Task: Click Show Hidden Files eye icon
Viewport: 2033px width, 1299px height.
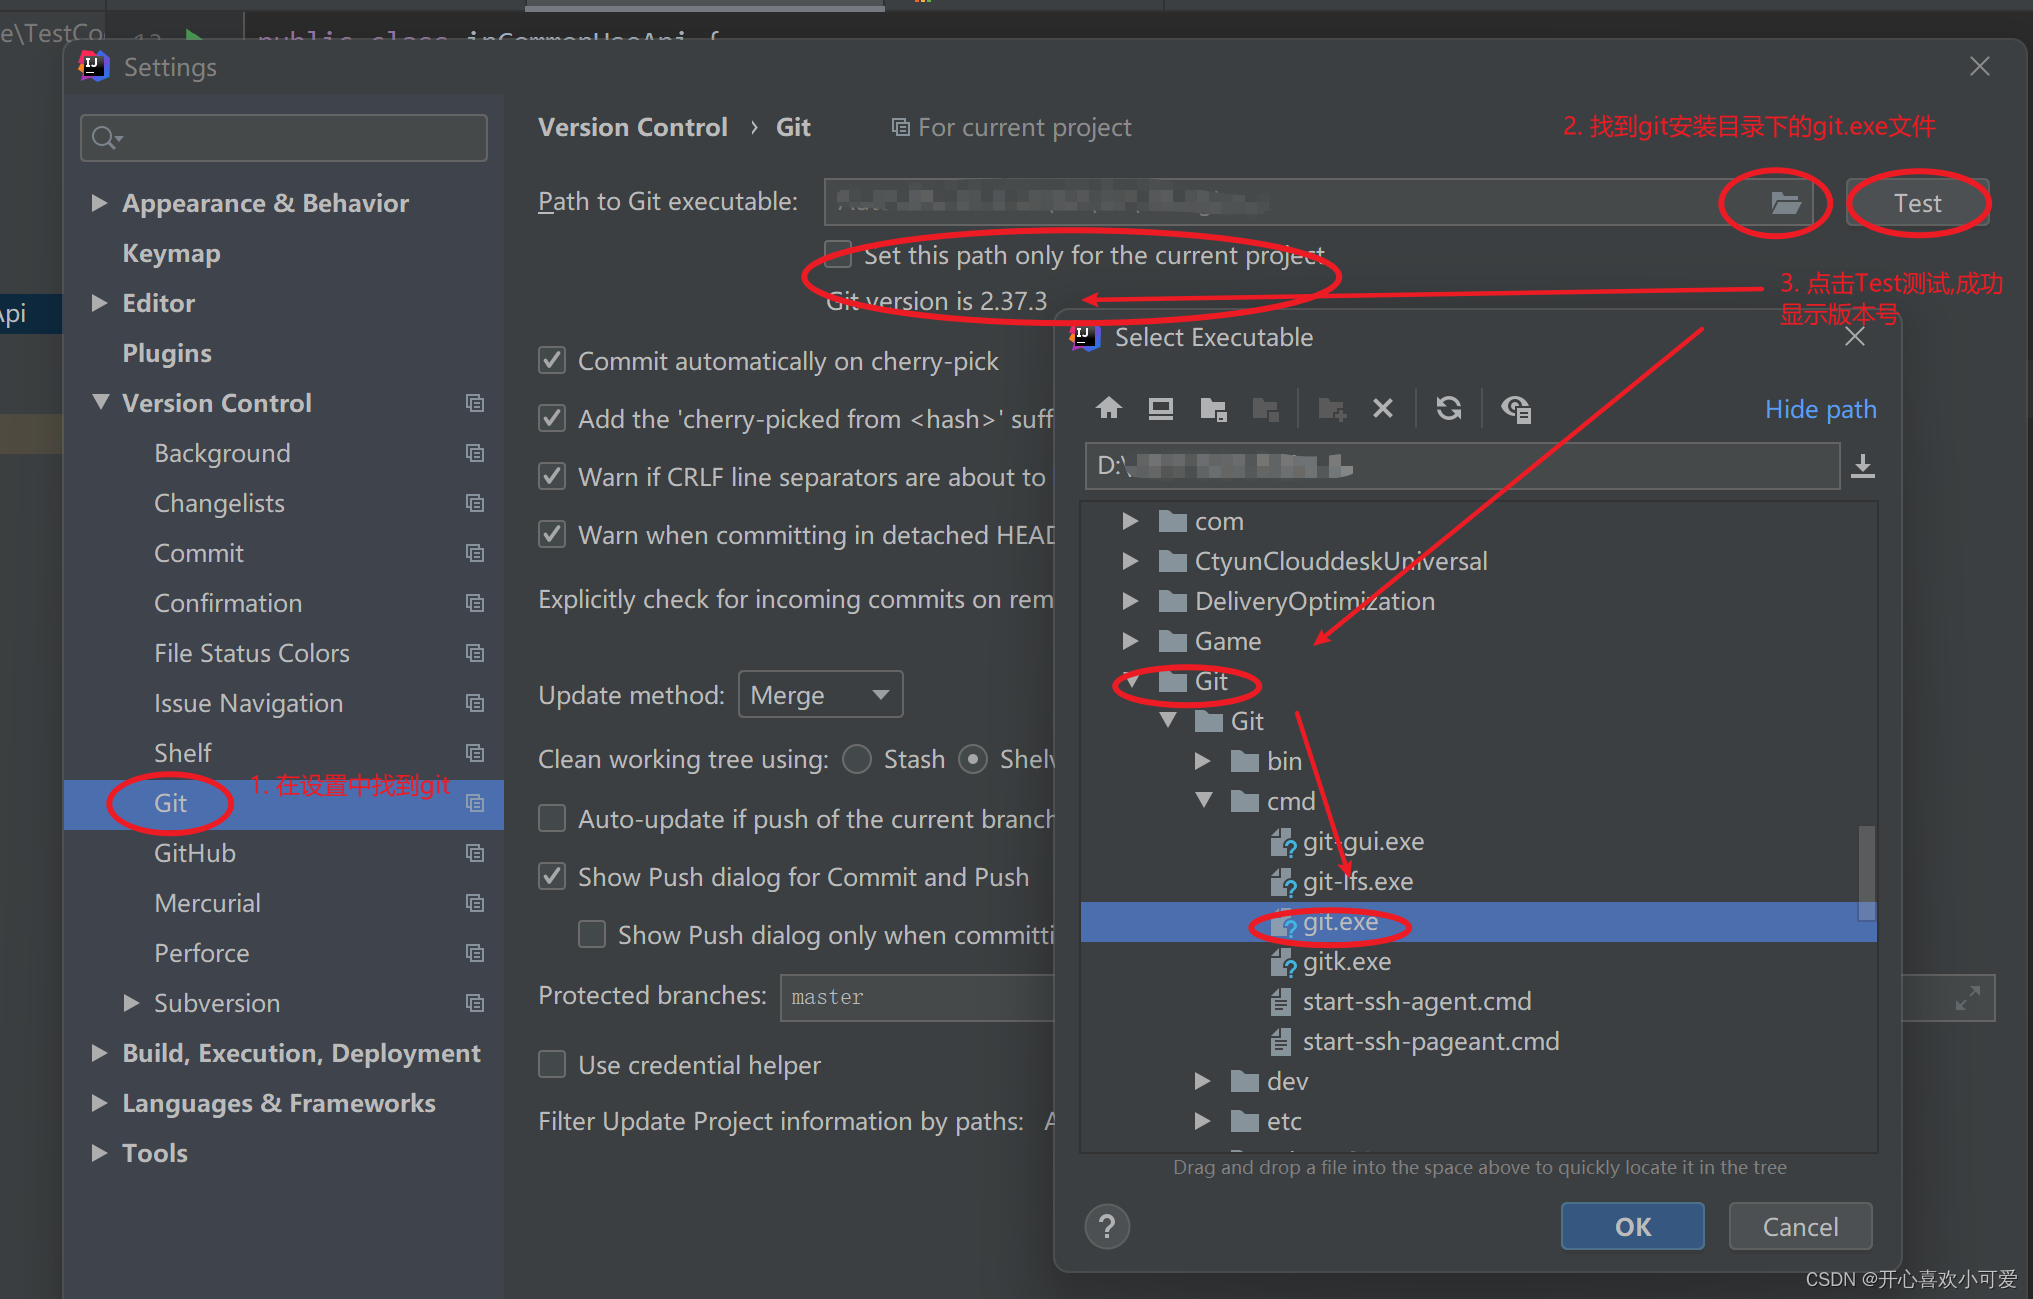Action: click(1516, 408)
